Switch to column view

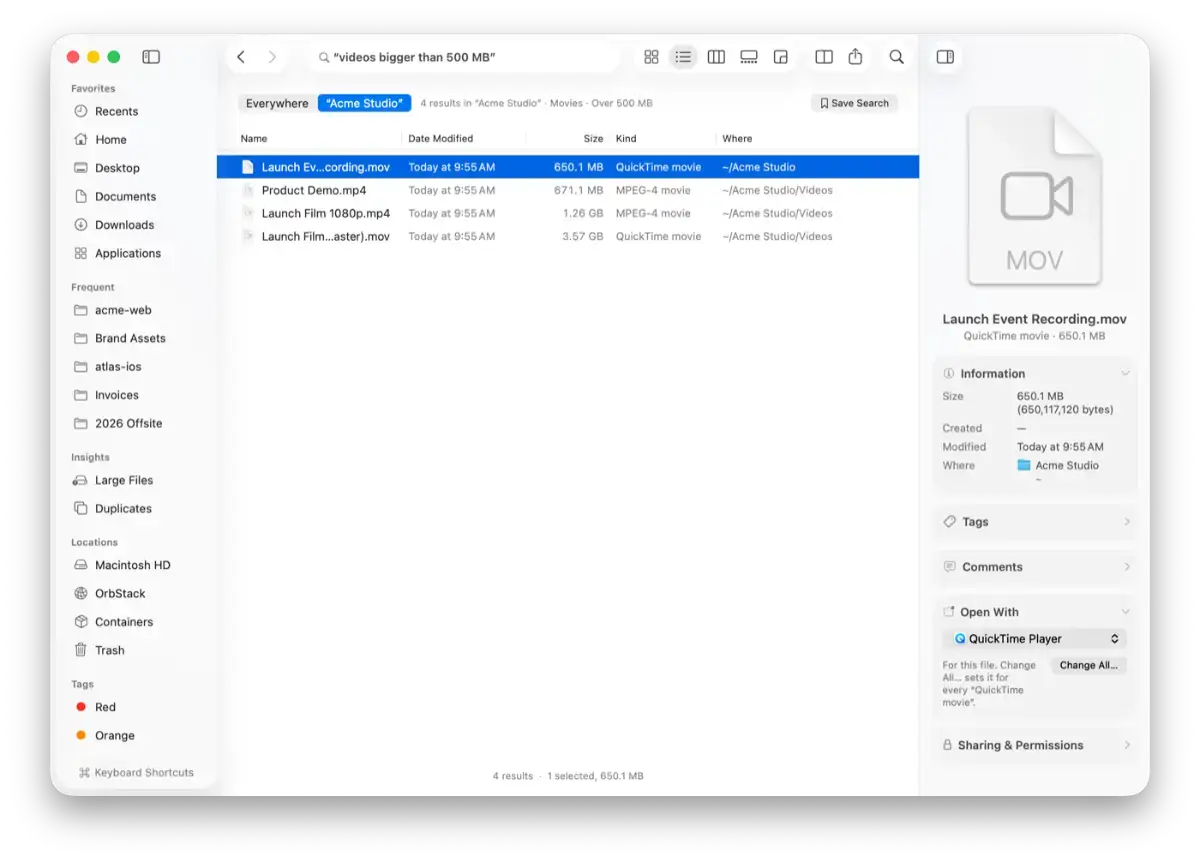coord(716,57)
